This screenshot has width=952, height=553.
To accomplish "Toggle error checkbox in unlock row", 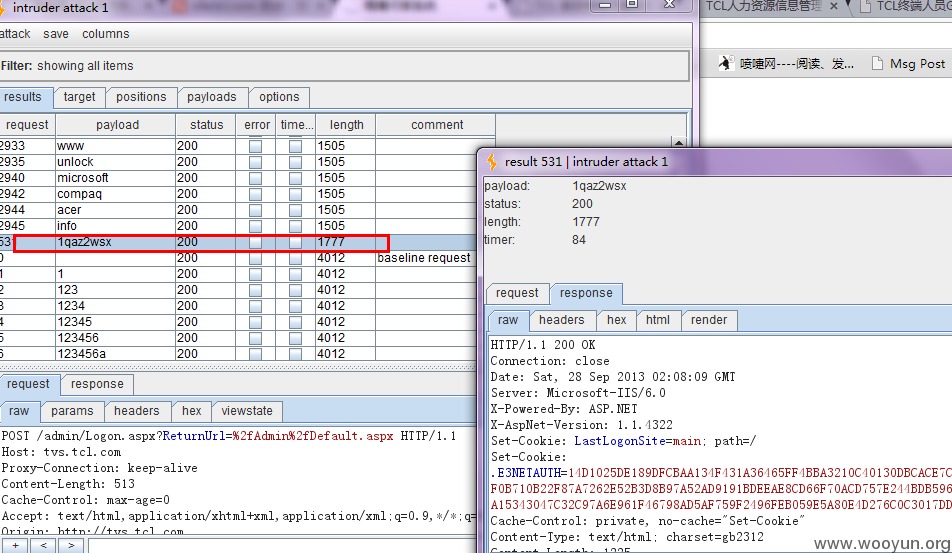I will tap(256, 162).
